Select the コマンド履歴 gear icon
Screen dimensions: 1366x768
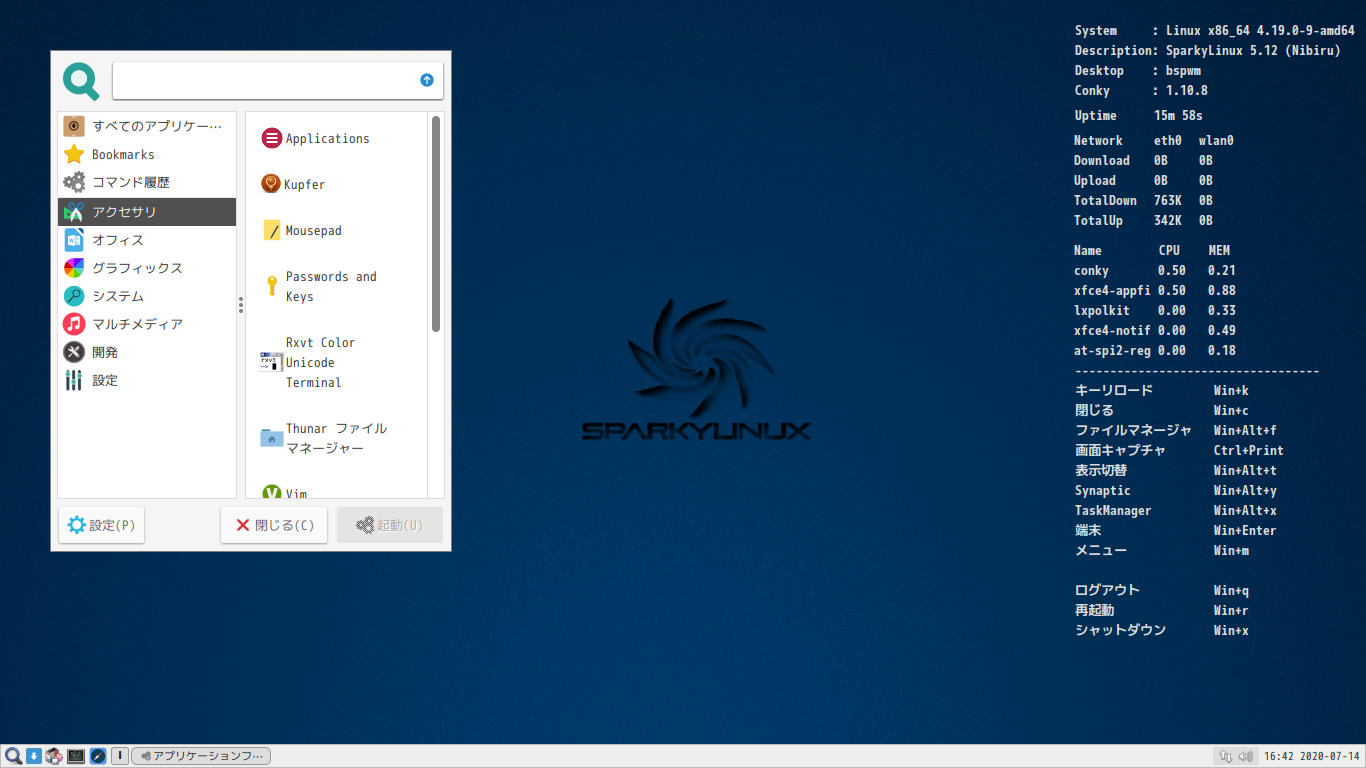(x=74, y=182)
